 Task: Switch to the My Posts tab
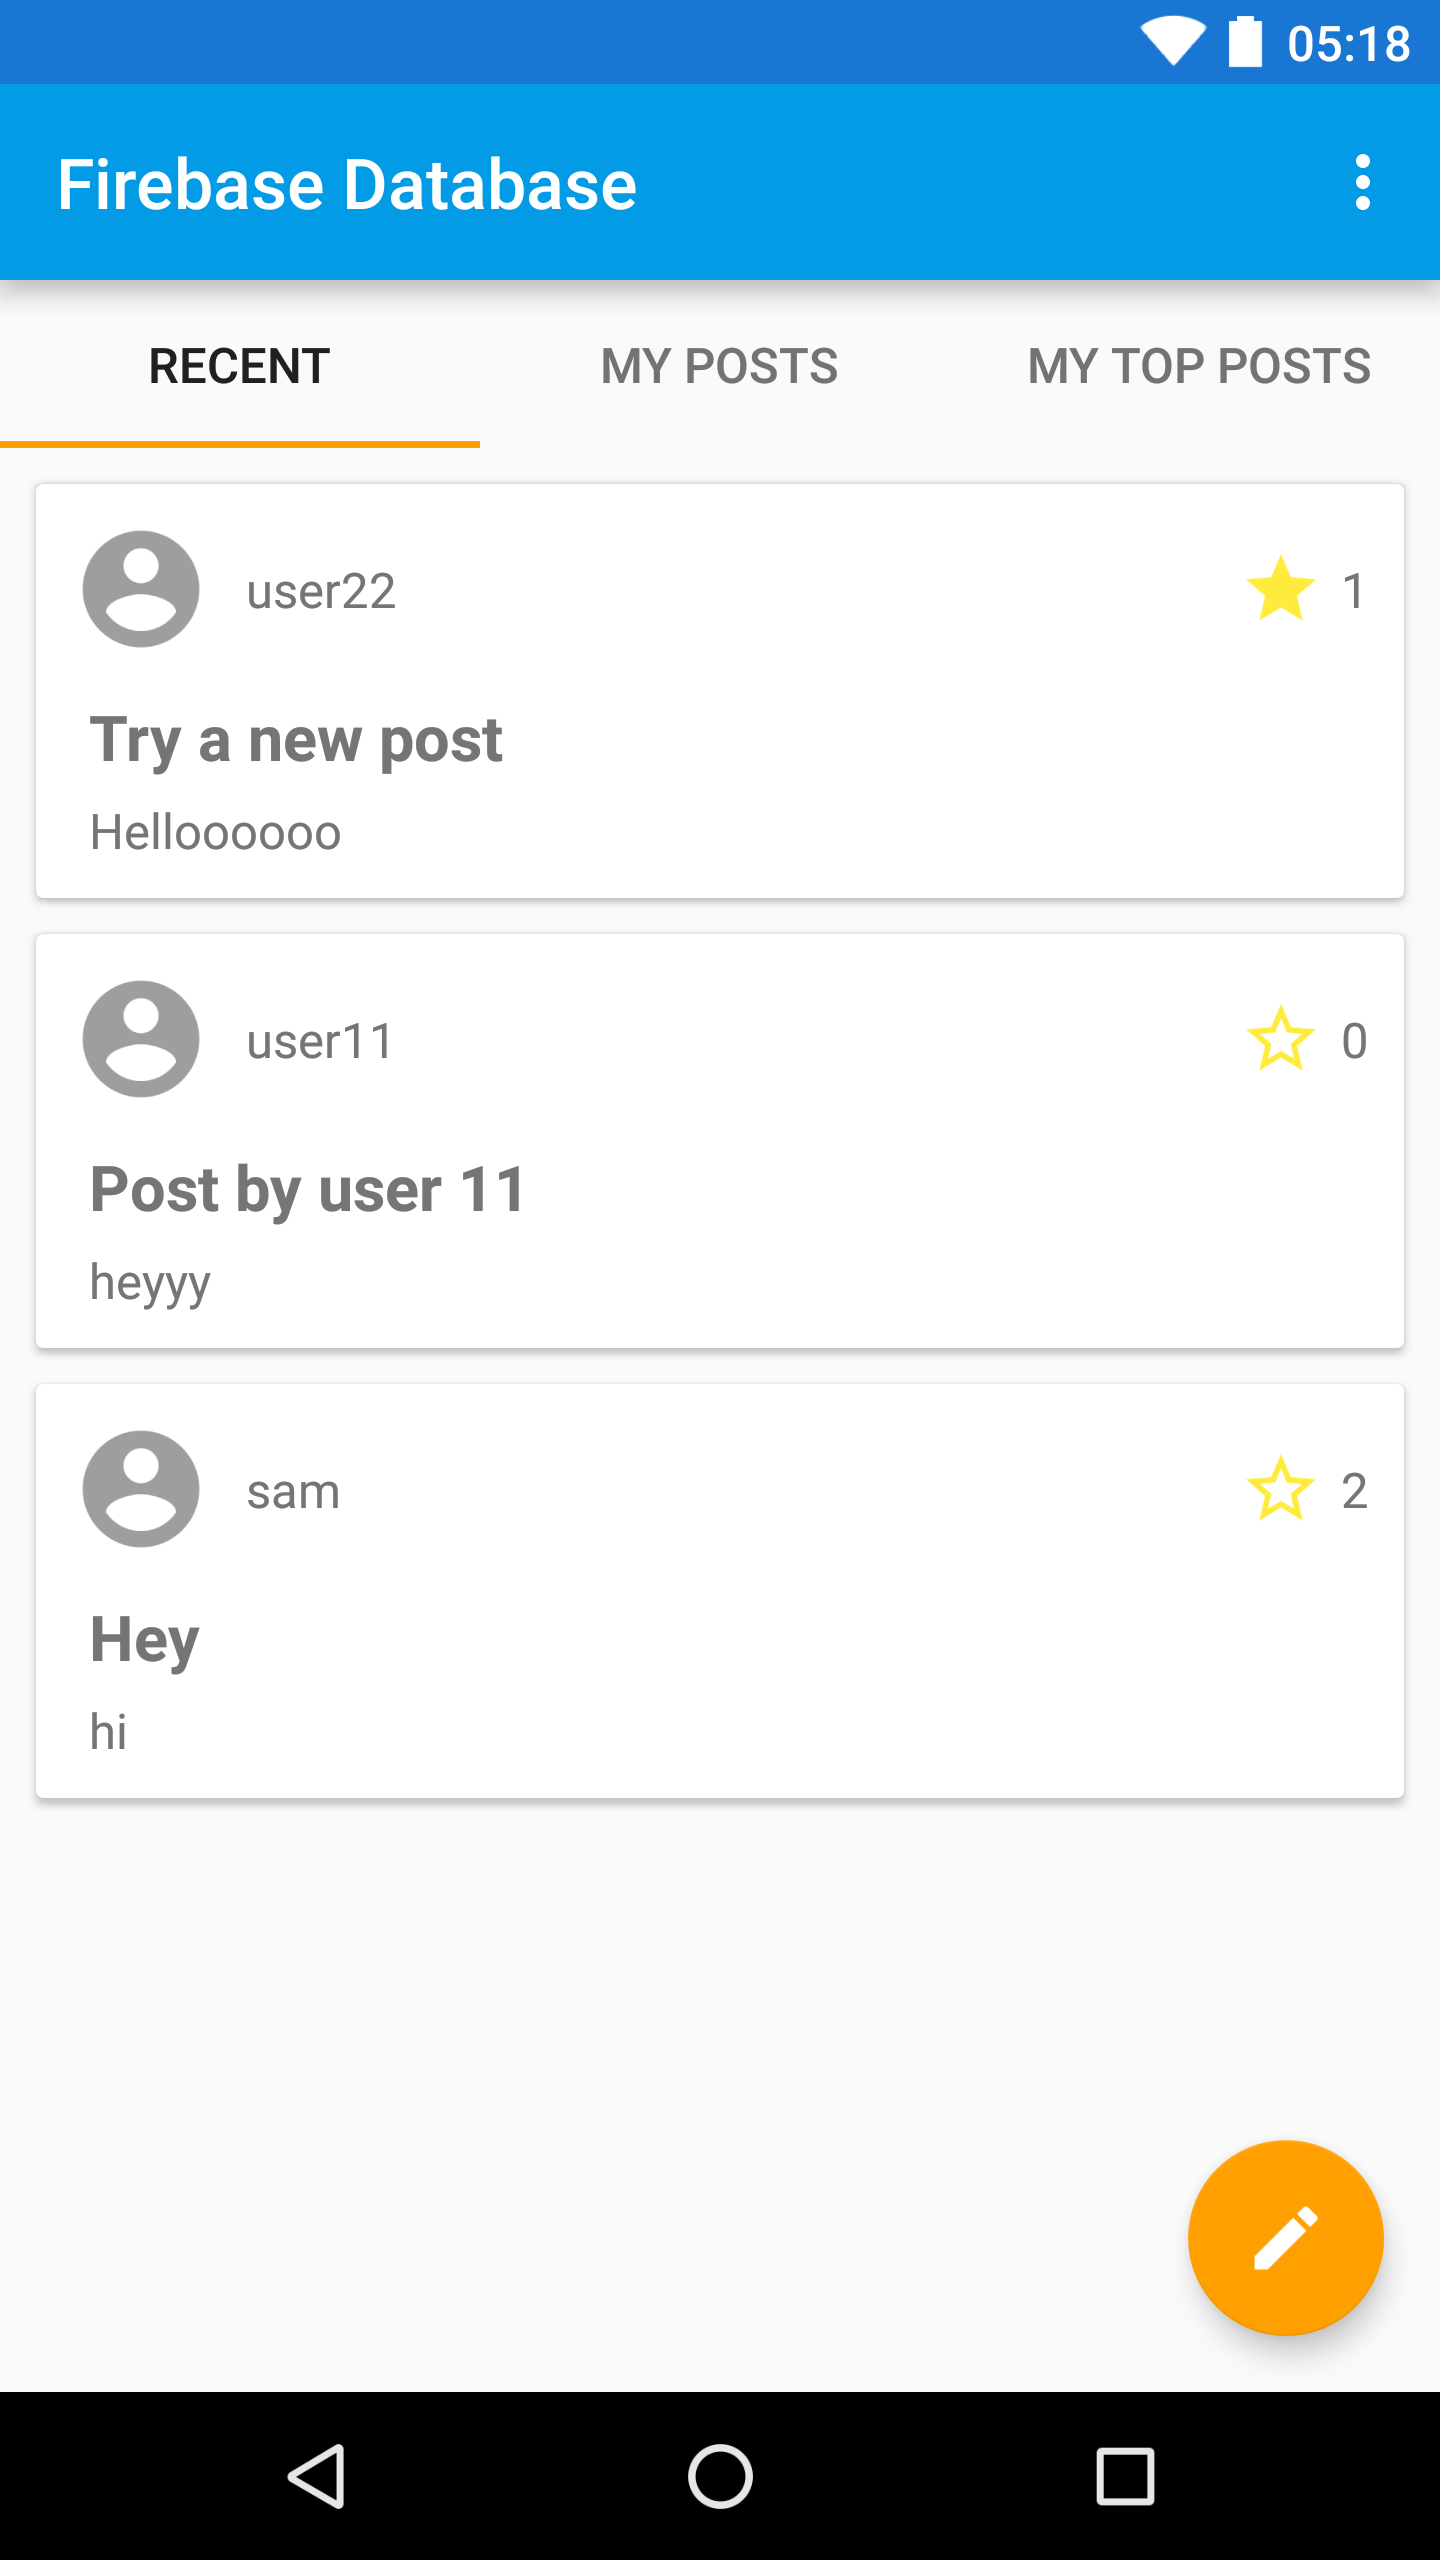pyautogui.click(x=719, y=366)
